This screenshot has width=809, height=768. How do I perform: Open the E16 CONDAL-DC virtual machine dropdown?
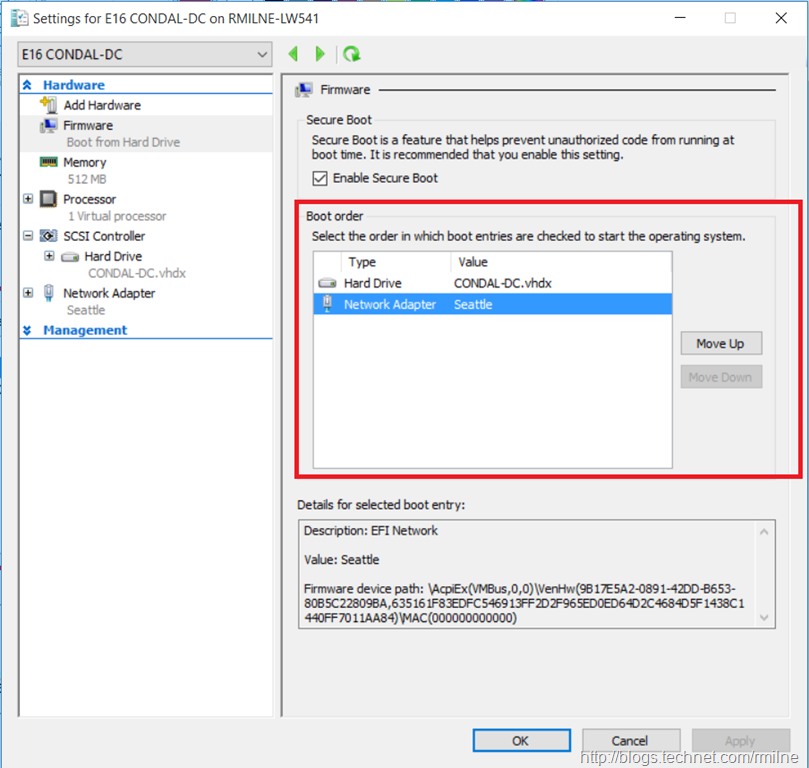145,54
